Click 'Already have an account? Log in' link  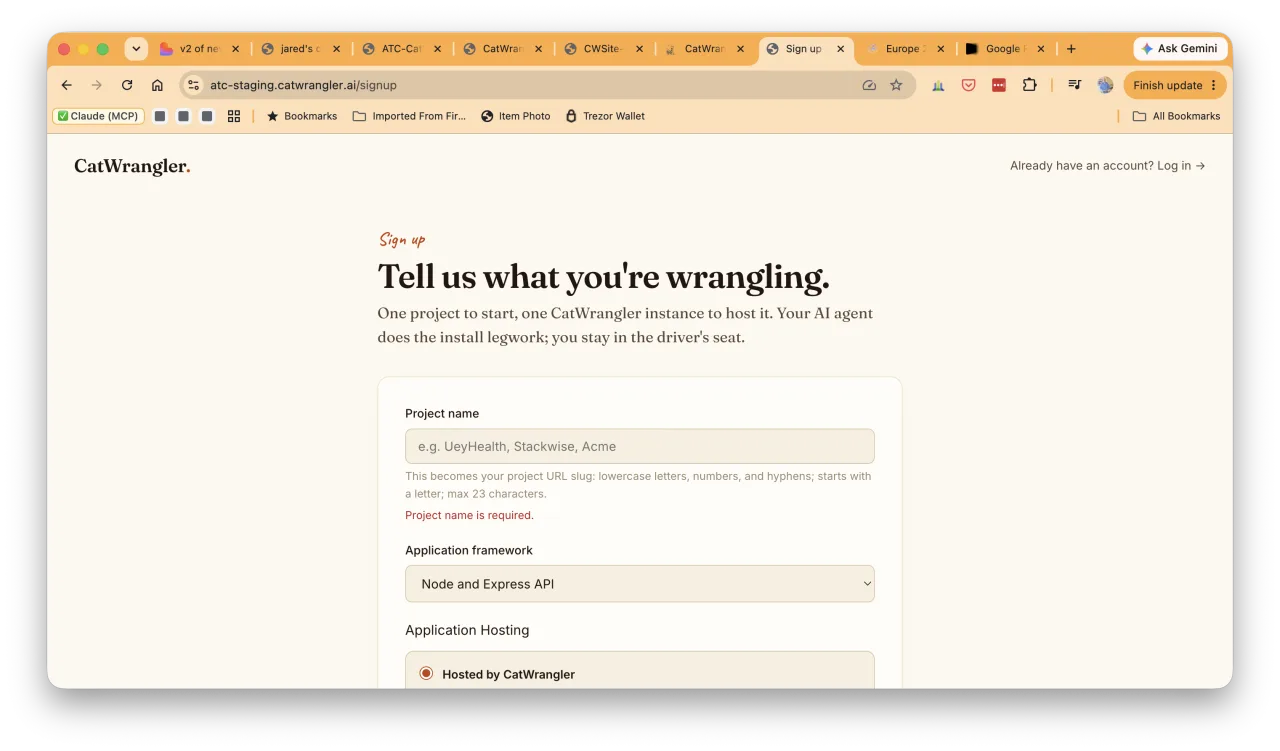tap(1107, 166)
